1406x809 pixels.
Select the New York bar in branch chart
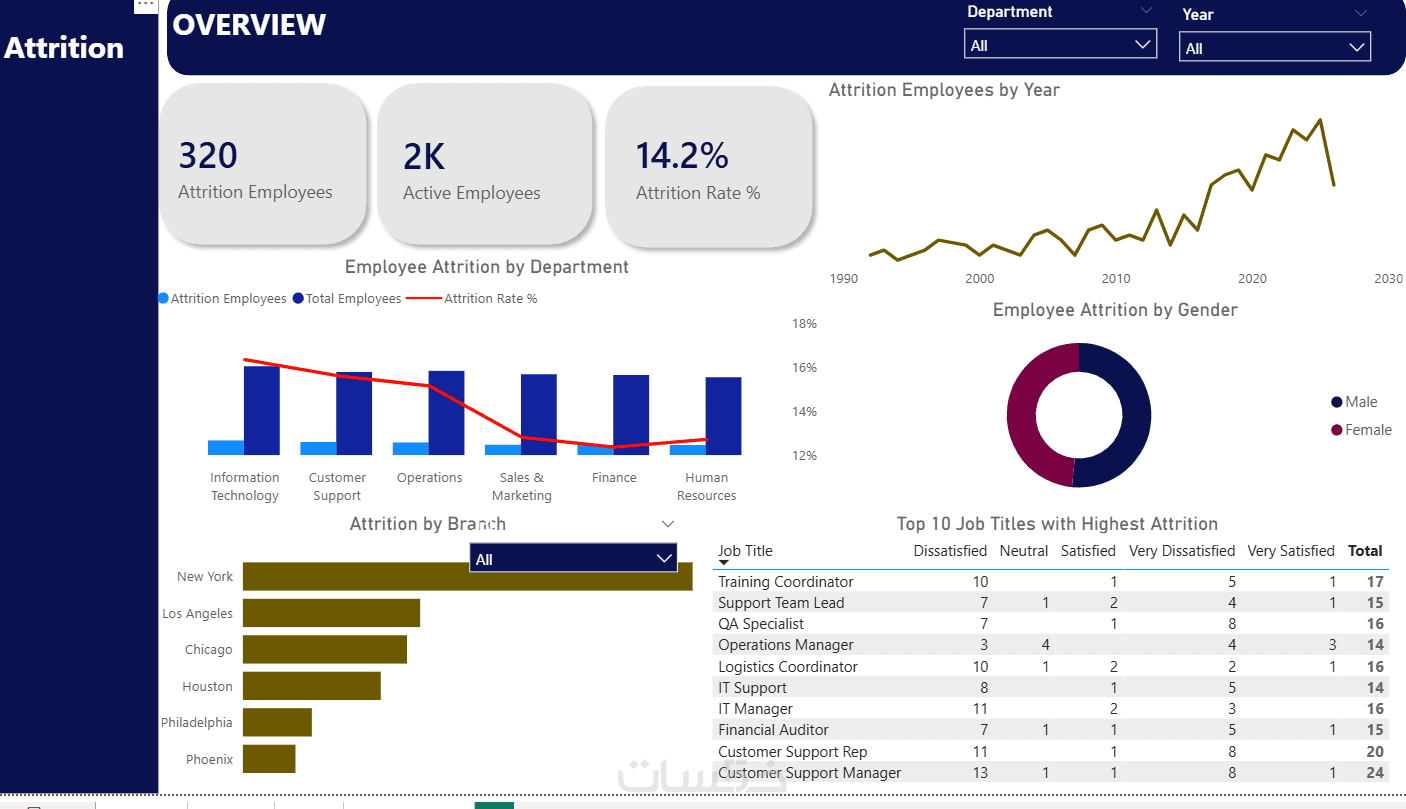[x=467, y=576]
